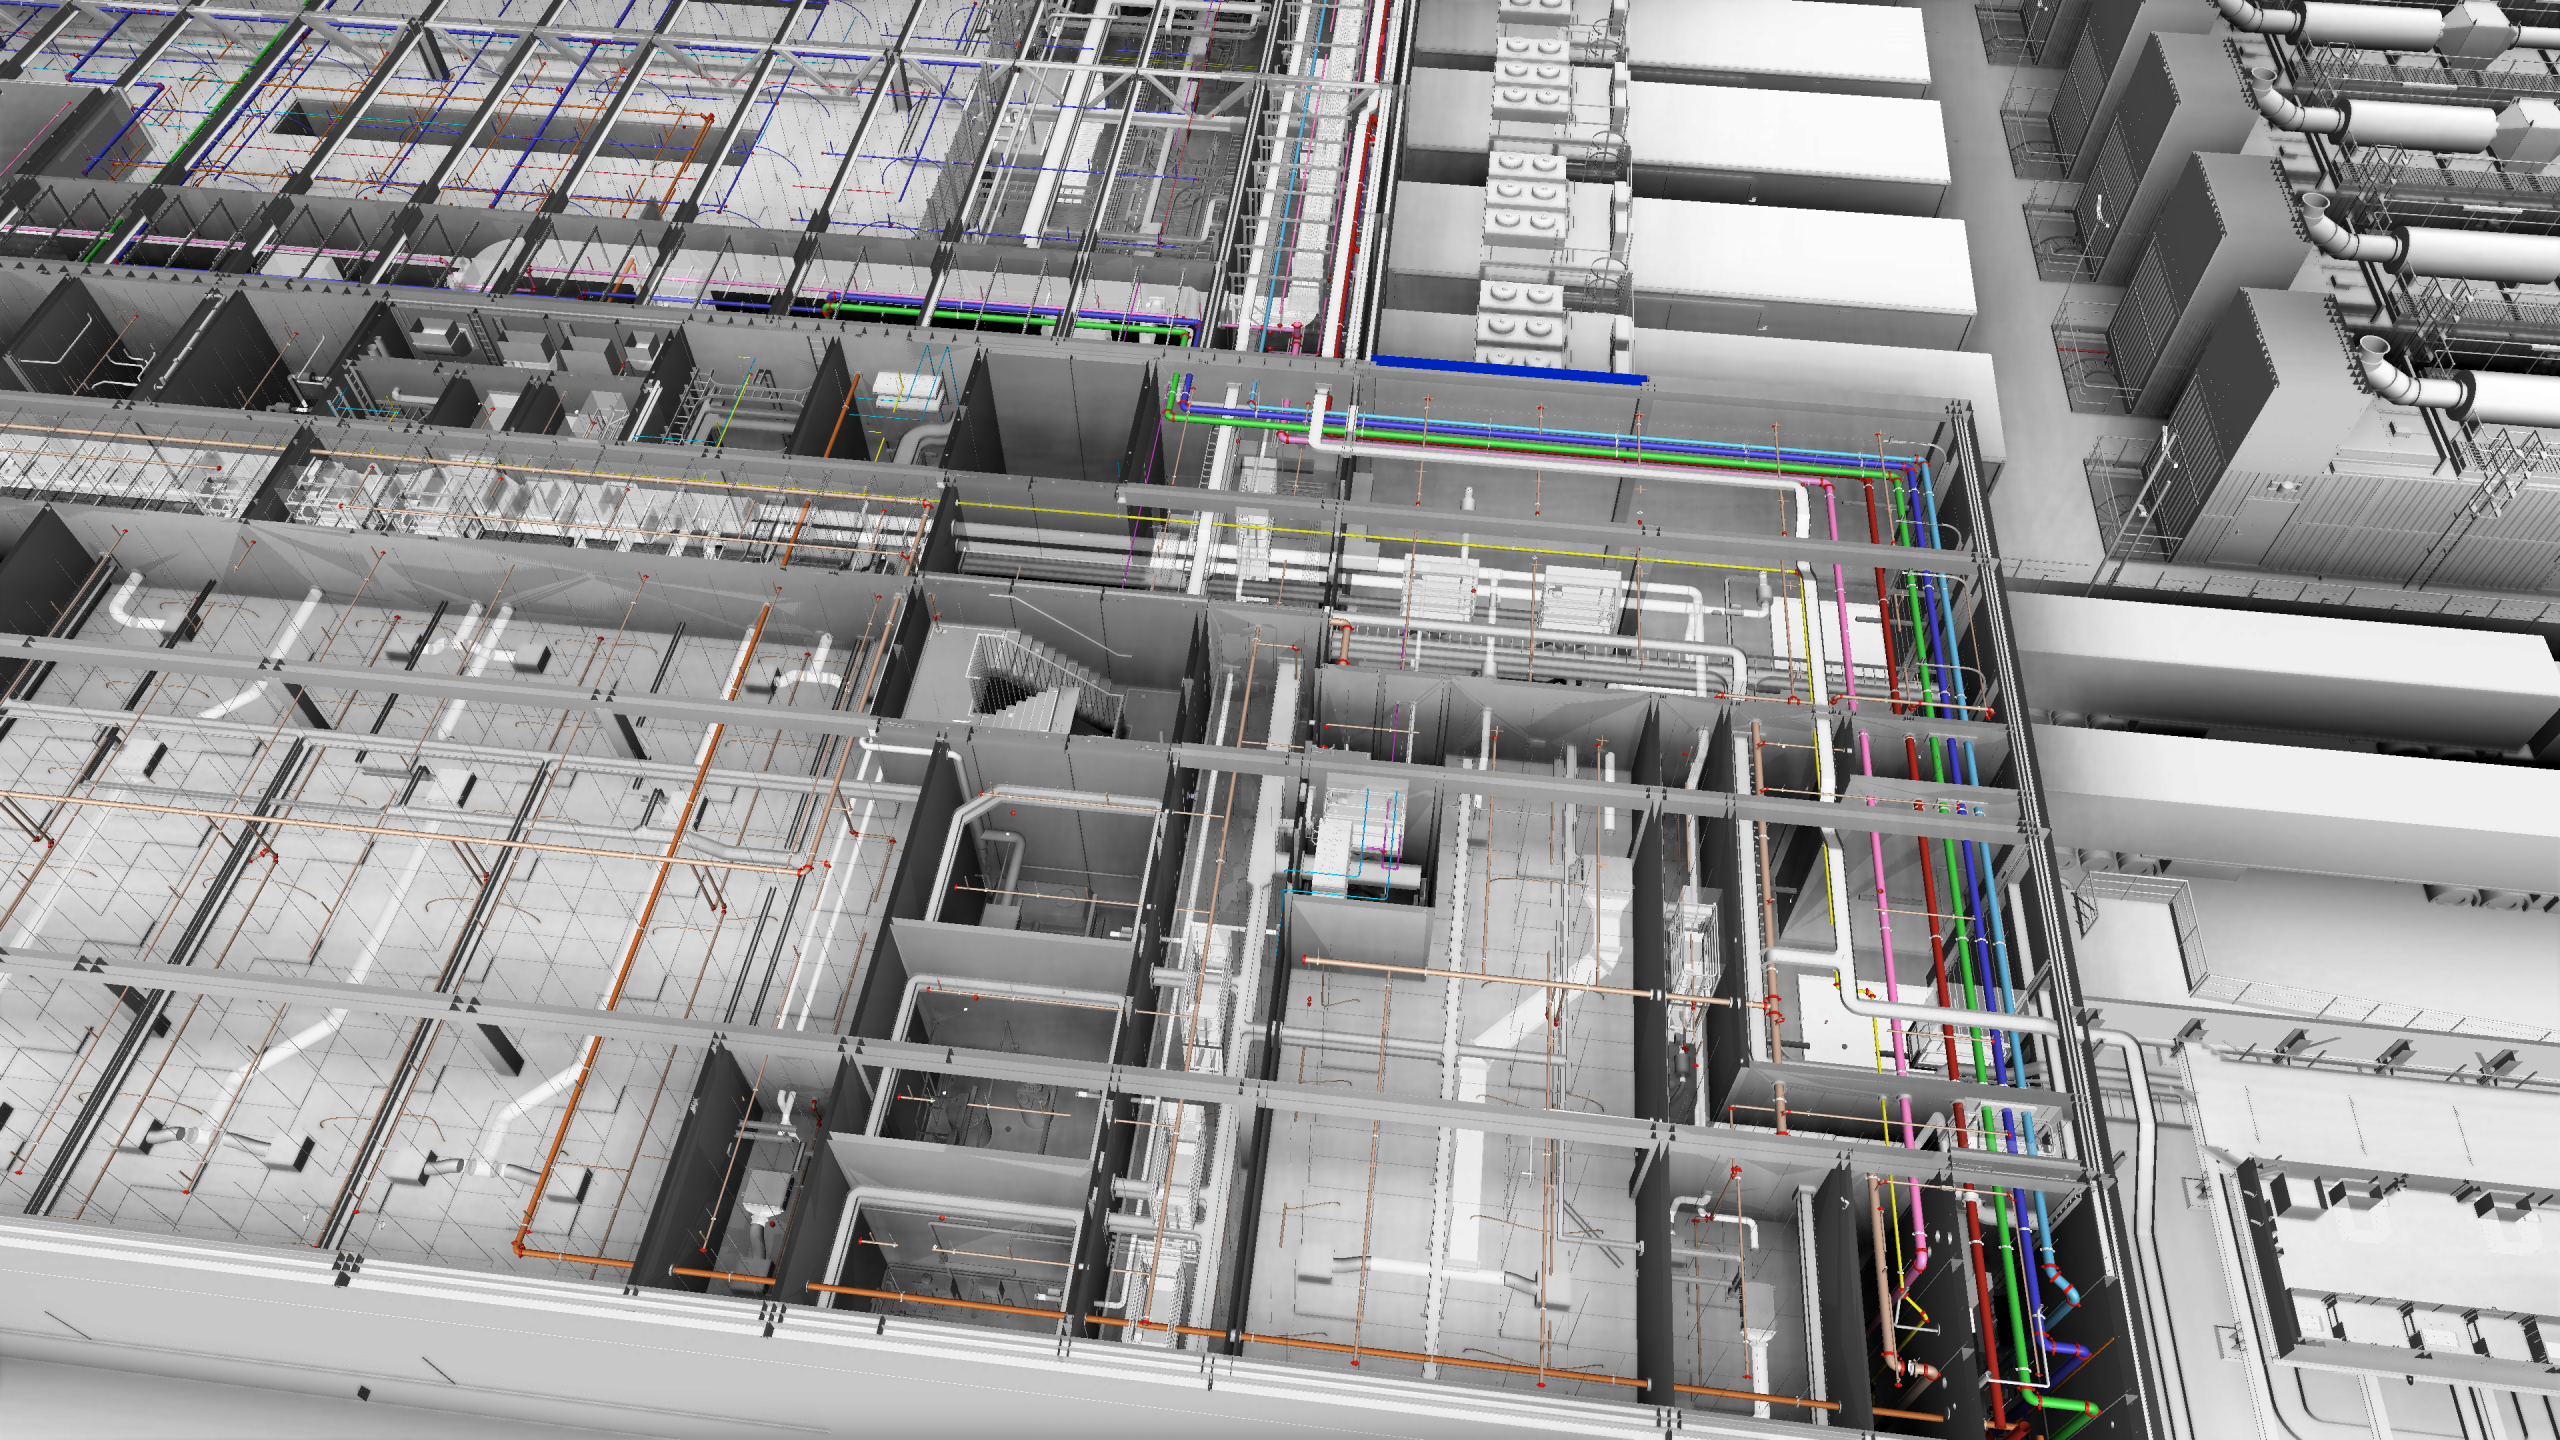Select the green elbow pipe at bottom right corner
The height and width of the screenshot is (1440, 2560).
click(x=2060, y=1402)
